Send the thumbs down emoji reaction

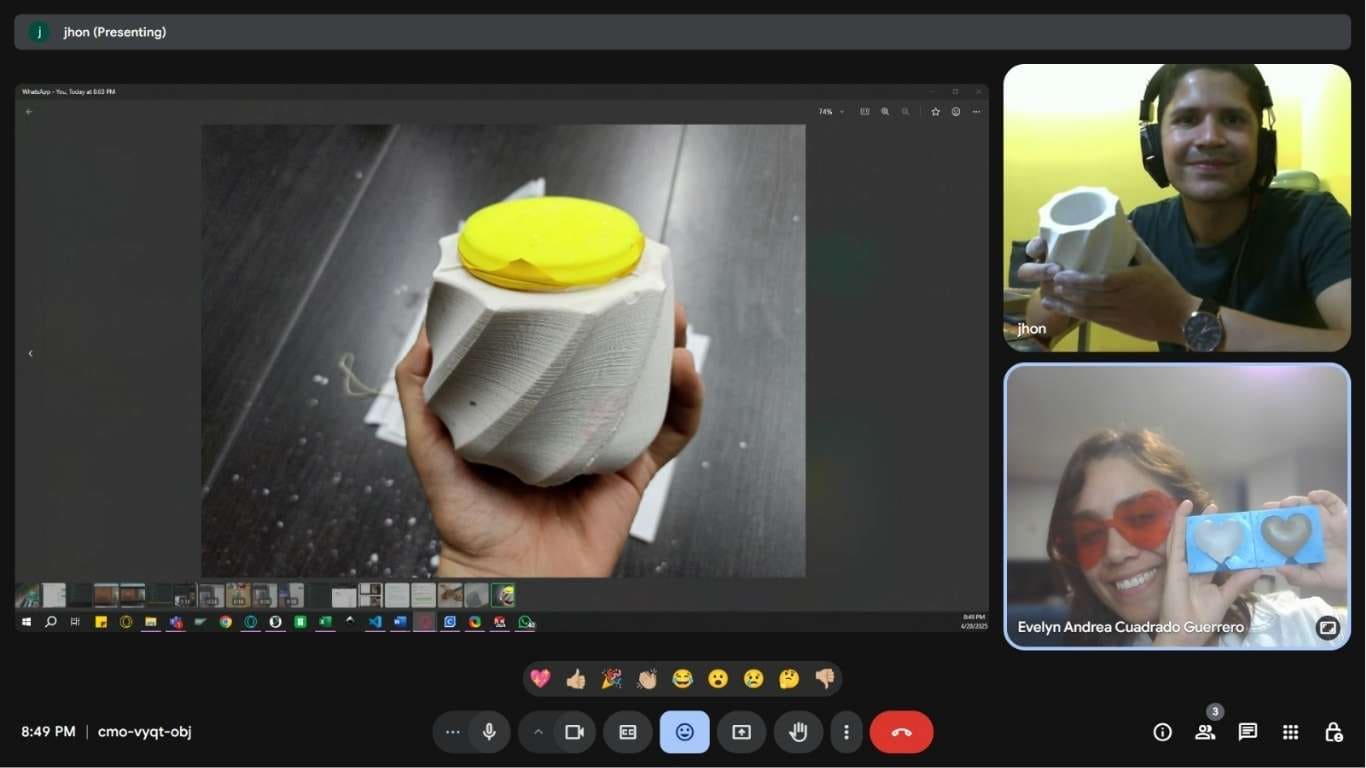click(824, 679)
